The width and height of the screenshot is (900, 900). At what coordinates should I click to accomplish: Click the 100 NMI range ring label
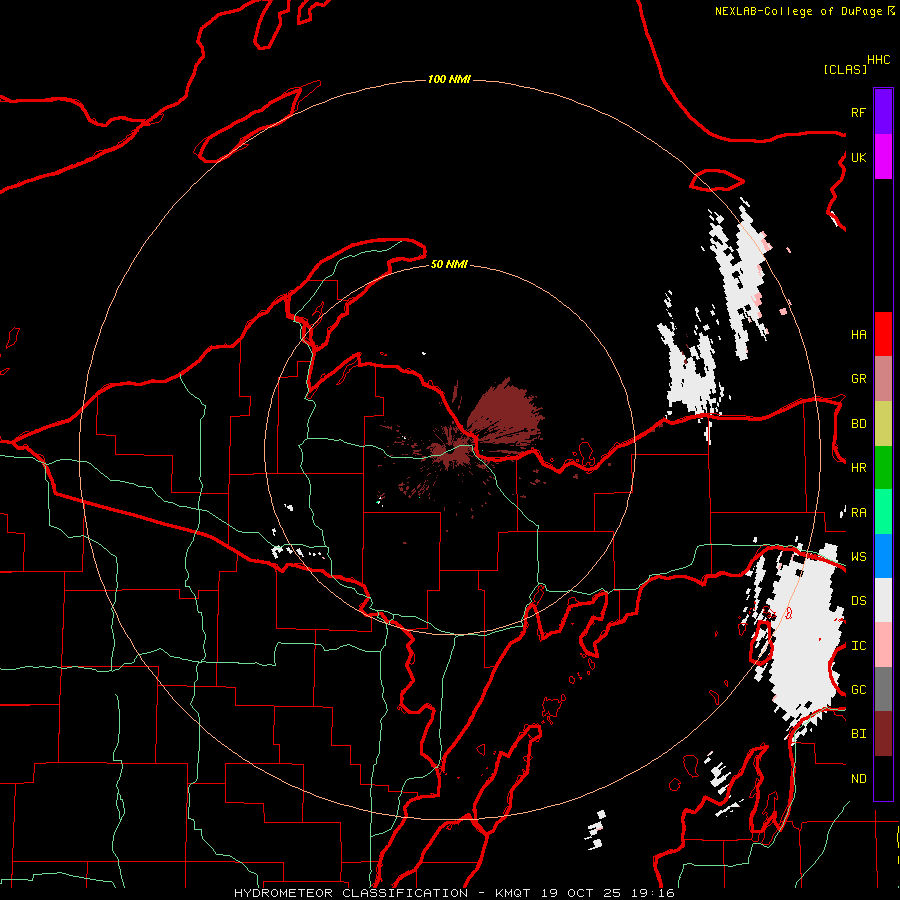pyautogui.click(x=449, y=79)
